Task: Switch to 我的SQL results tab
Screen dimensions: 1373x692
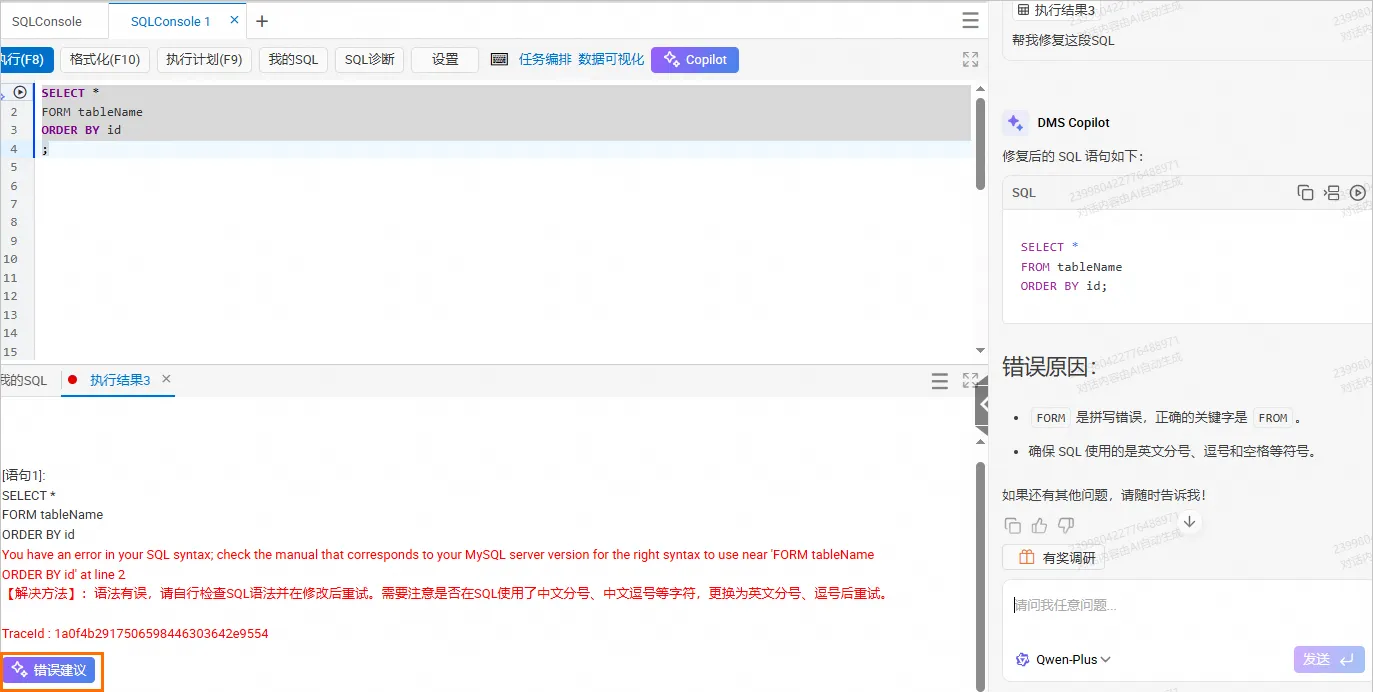Action: pyautogui.click(x=24, y=381)
